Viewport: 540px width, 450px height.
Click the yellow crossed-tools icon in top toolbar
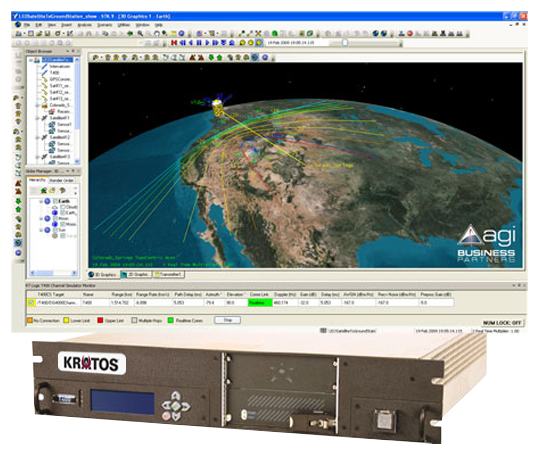click(x=258, y=34)
